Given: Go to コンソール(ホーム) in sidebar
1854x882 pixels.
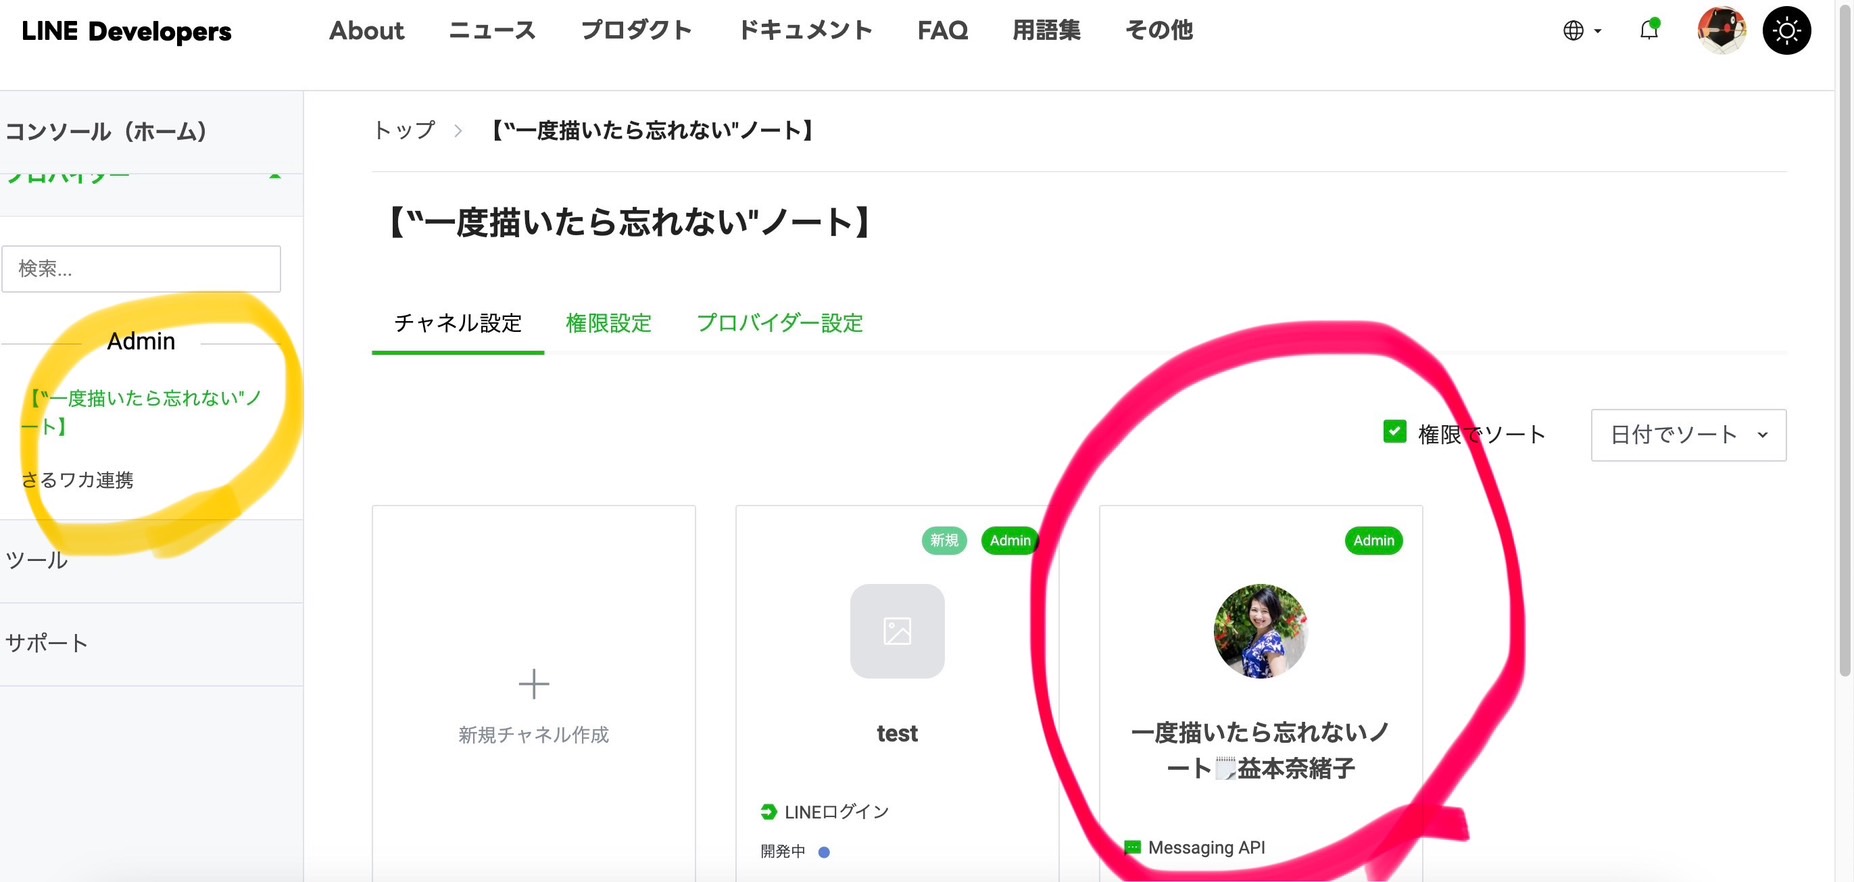Looking at the screenshot, I should tap(106, 131).
